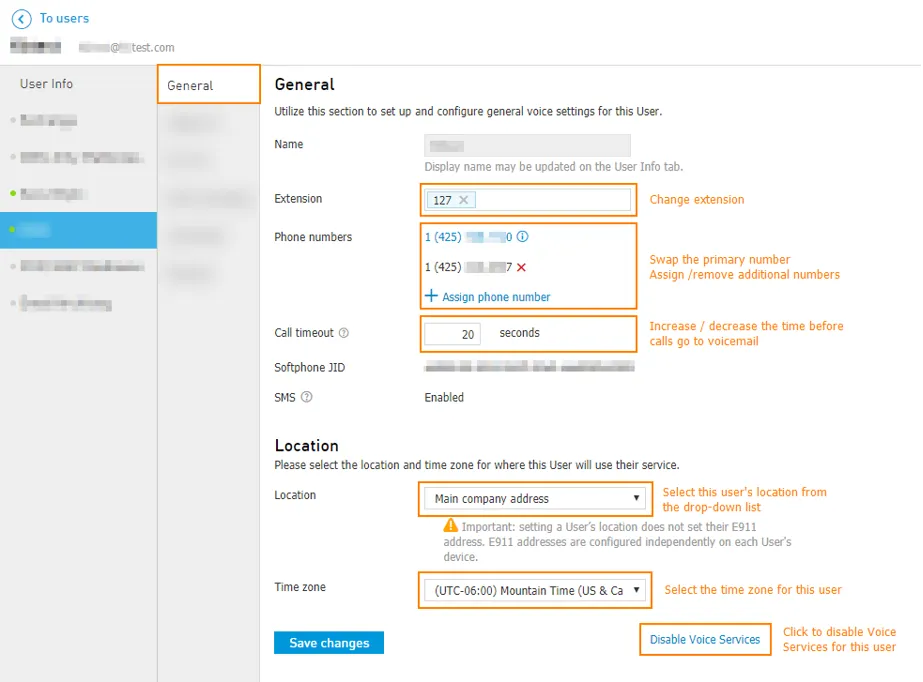This screenshot has width=923, height=682.
Task: Click the Assign phone number link
Action: tap(496, 297)
